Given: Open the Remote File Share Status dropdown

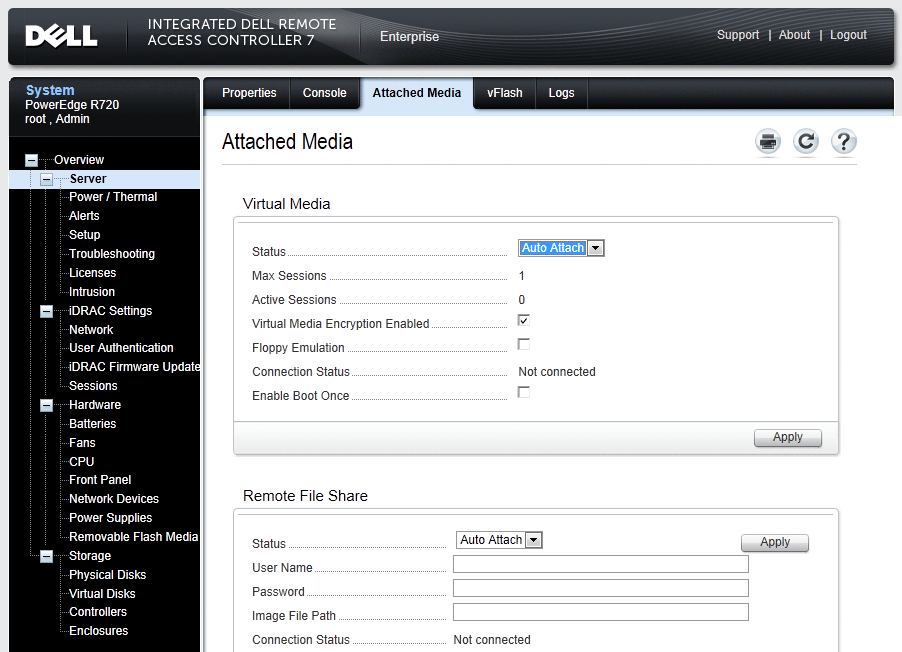Looking at the screenshot, I should tap(499, 540).
